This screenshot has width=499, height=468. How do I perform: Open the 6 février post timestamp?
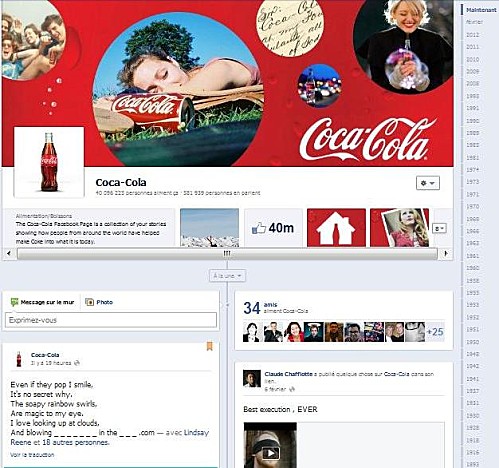(275, 389)
